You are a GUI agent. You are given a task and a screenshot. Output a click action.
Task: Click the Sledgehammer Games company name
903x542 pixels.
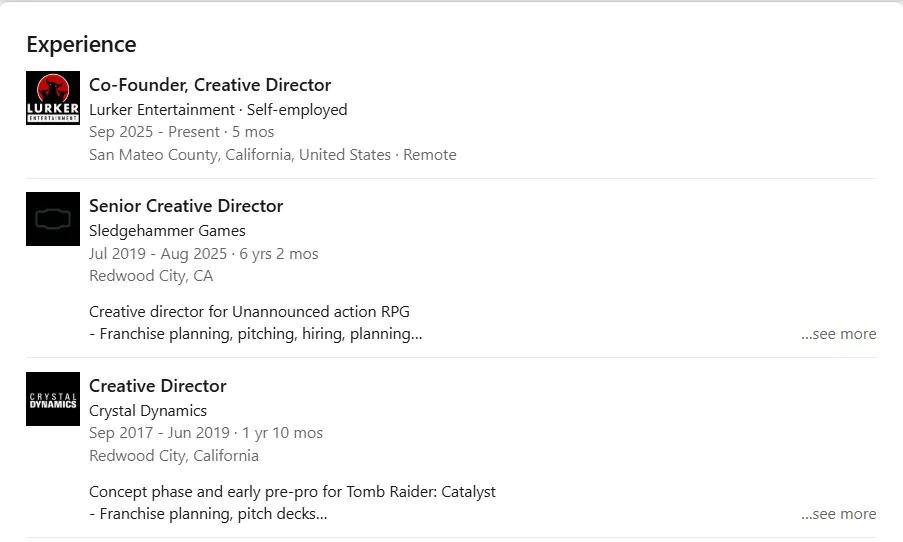pyautogui.click(x=167, y=231)
